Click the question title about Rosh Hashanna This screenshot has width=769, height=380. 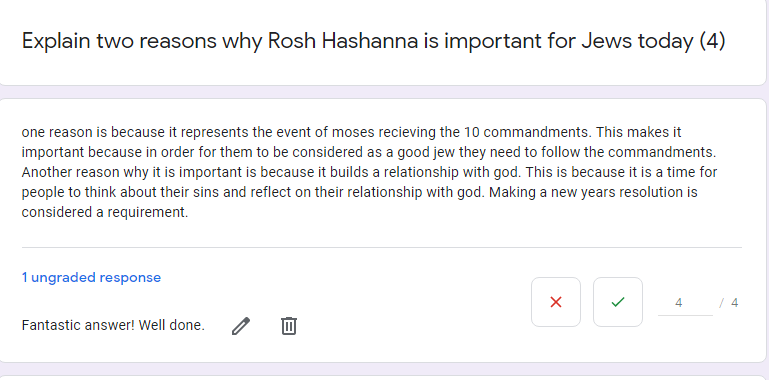(x=373, y=41)
